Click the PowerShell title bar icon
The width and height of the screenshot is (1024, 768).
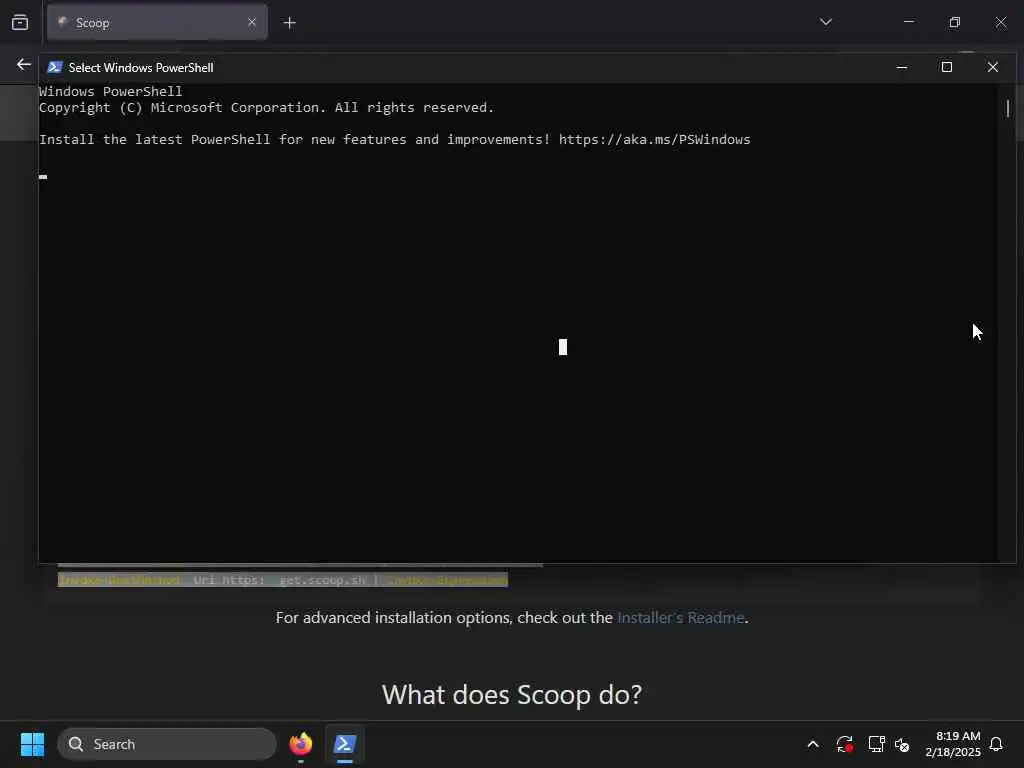pyautogui.click(x=55, y=67)
